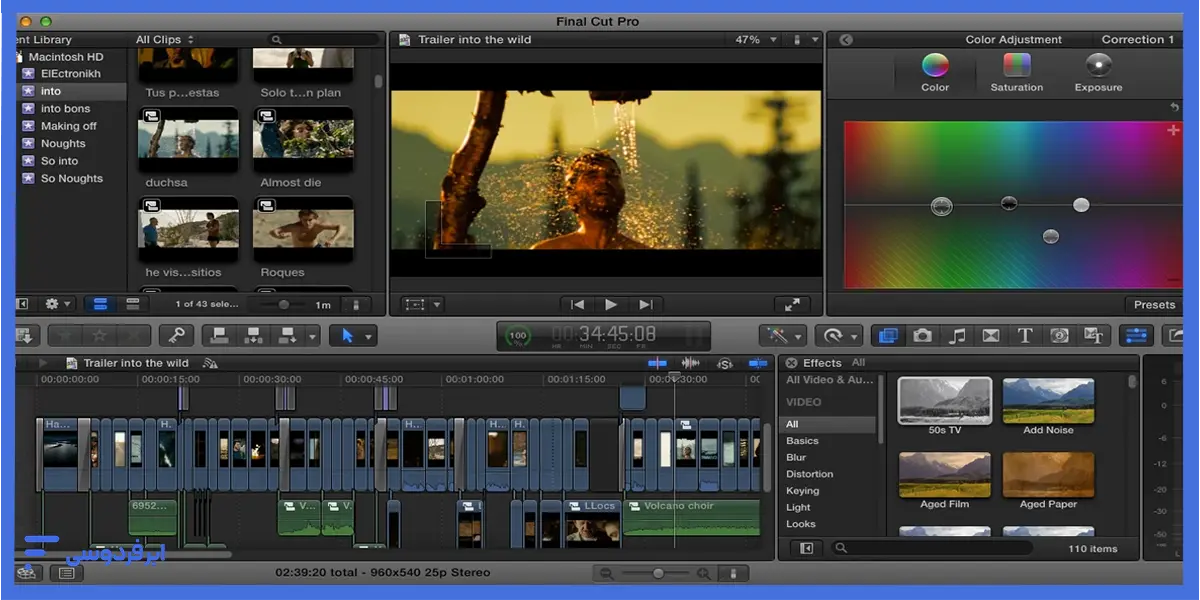This screenshot has height=600, width=1200.
Task: Open the magic wand enhancements menu
Action: 783,336
